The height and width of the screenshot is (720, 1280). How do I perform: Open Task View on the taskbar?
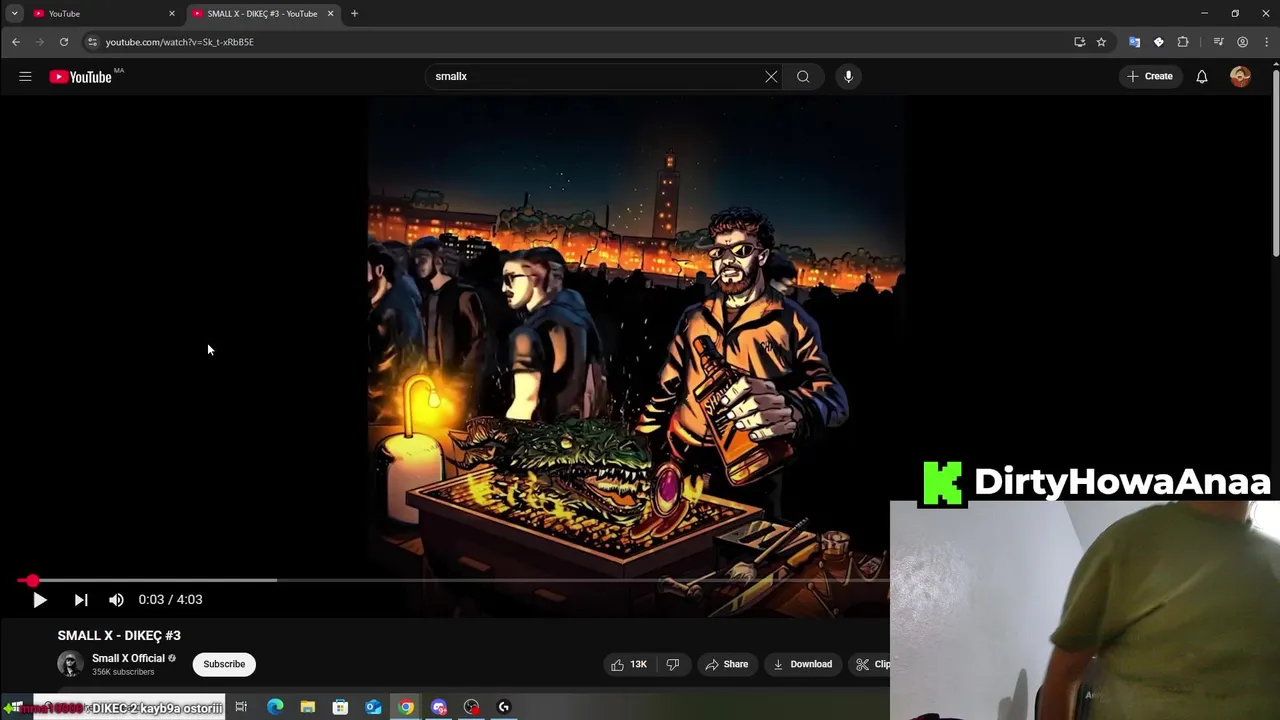point(241,707)
